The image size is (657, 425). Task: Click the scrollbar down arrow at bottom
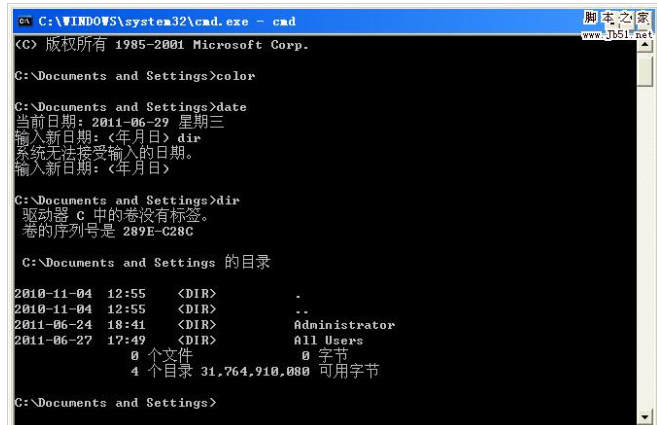tap(644, 414)
